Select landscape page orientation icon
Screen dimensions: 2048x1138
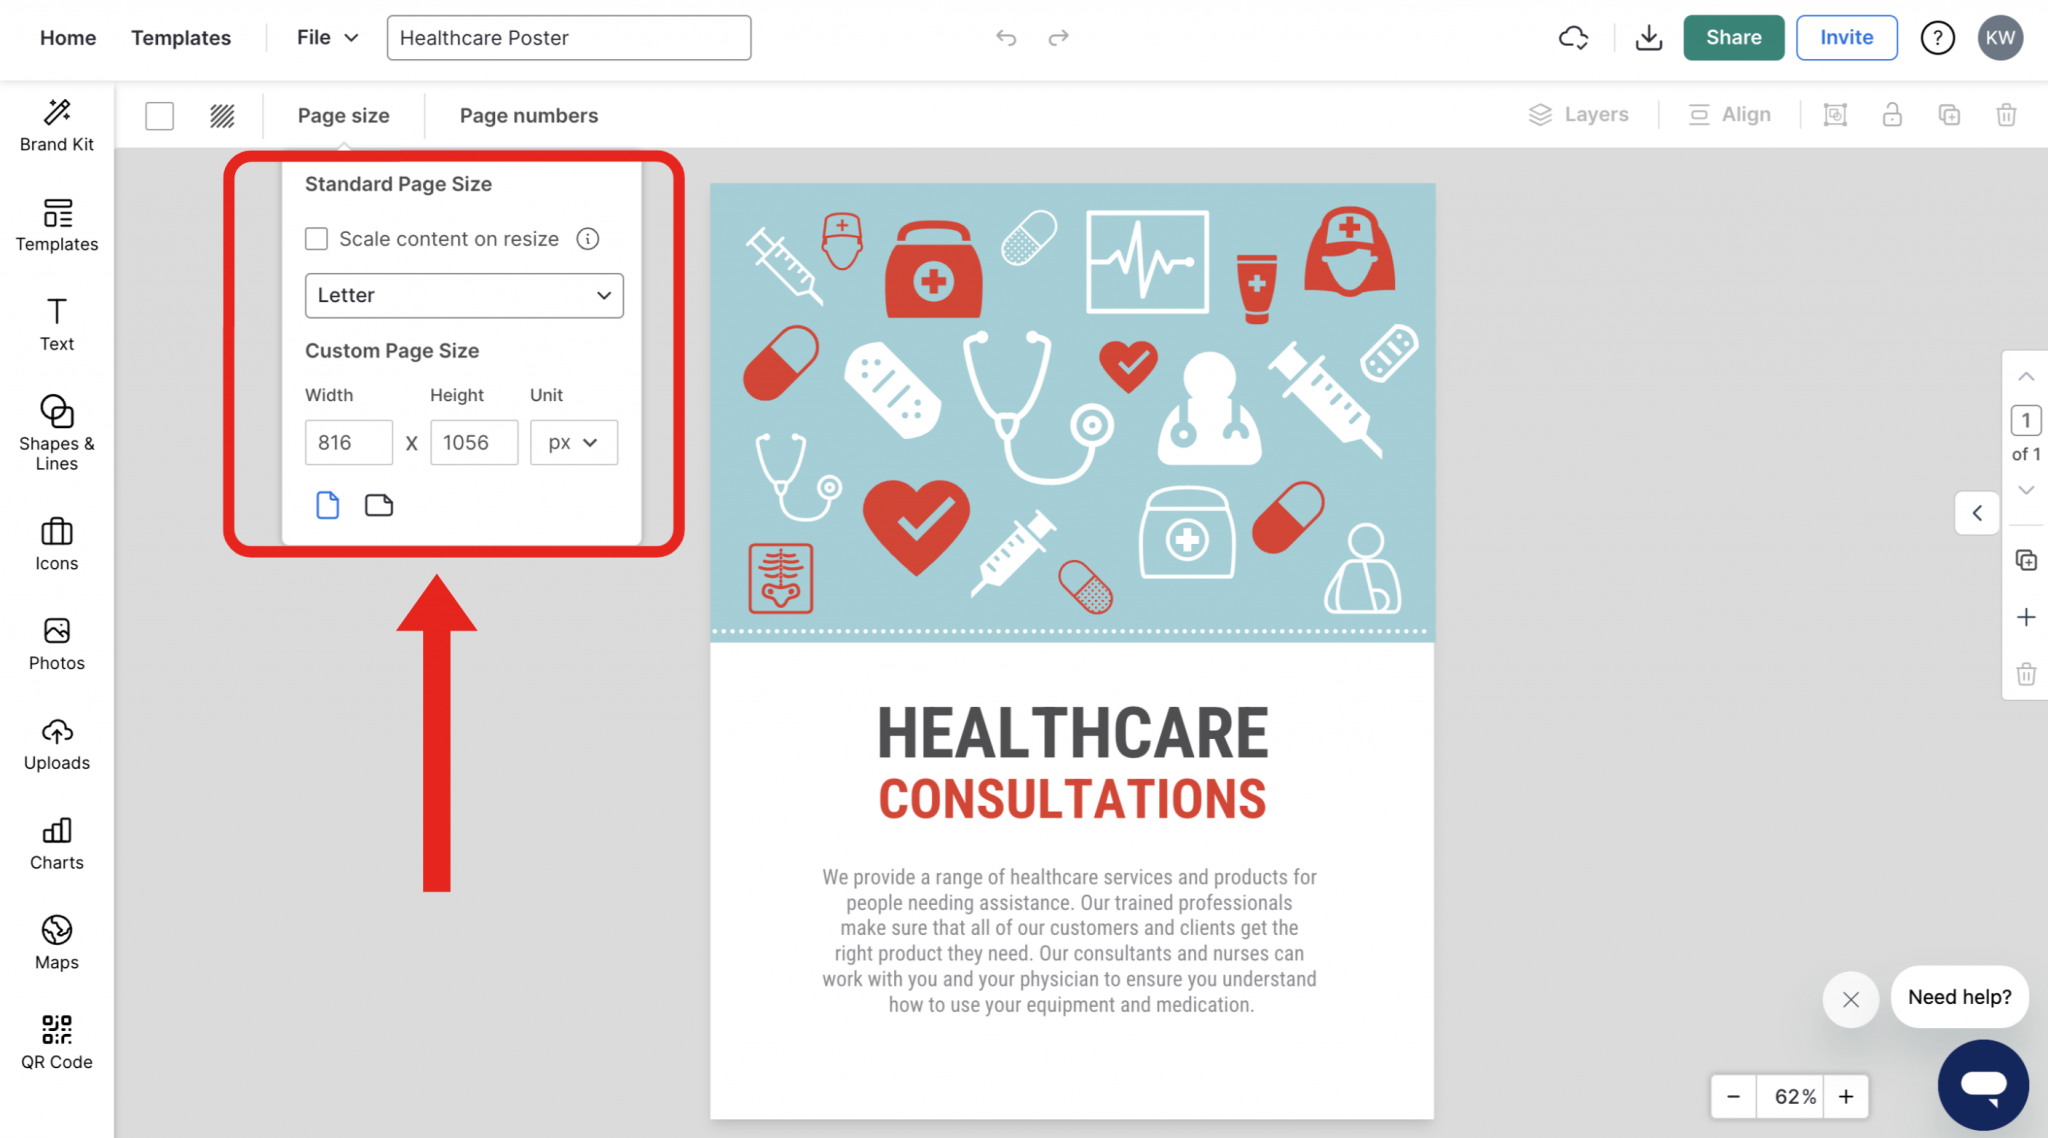pyautogui.click(x=379, y=505)
